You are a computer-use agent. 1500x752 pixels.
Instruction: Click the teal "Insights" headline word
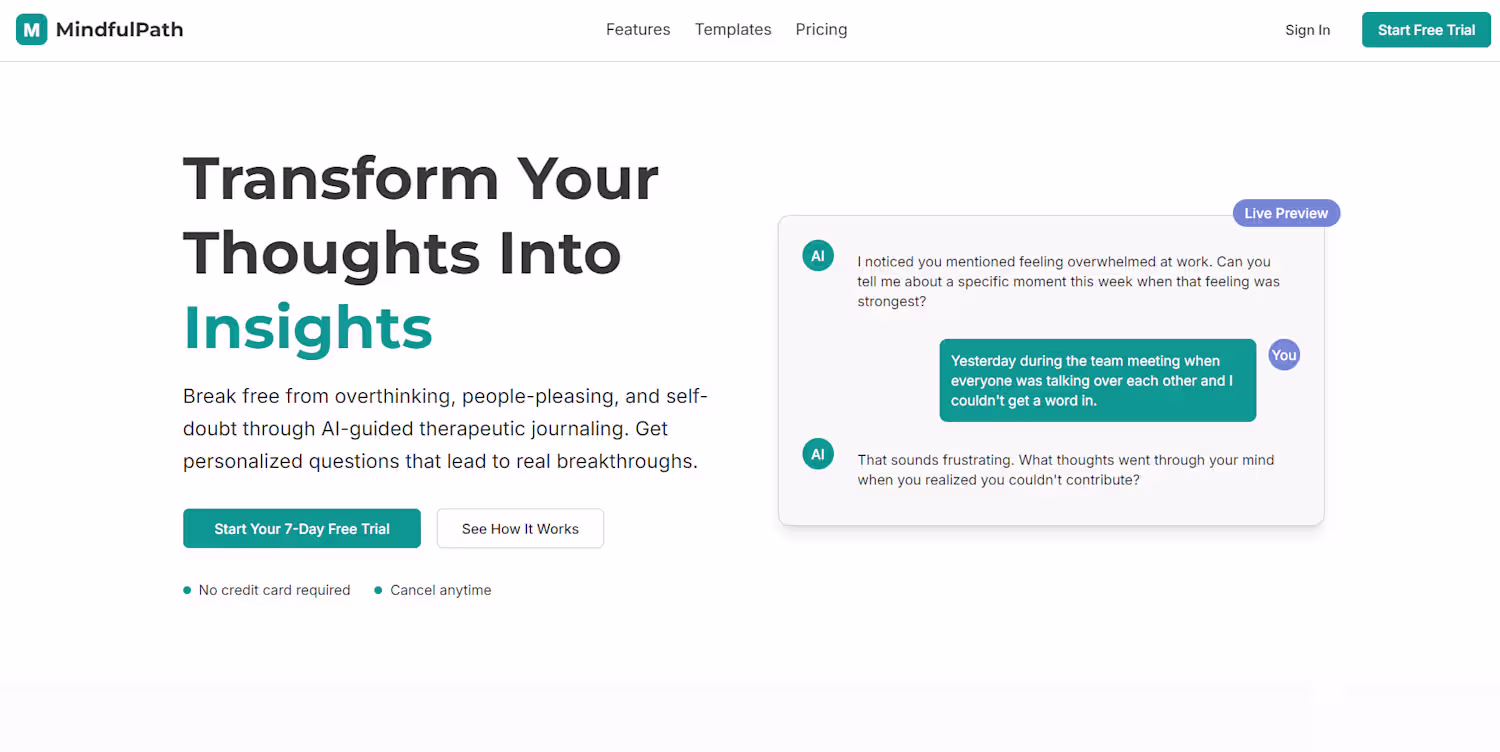tap(308, 327)
